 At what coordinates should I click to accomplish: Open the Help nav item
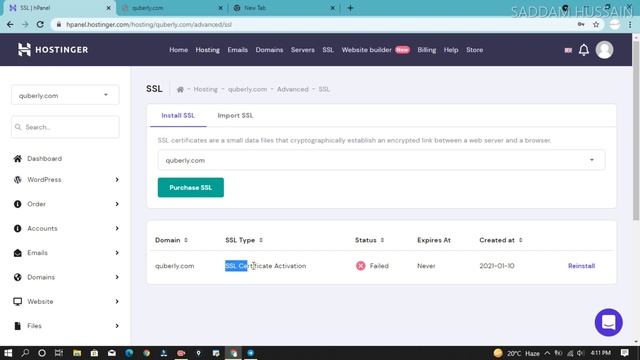coord(451,50)
